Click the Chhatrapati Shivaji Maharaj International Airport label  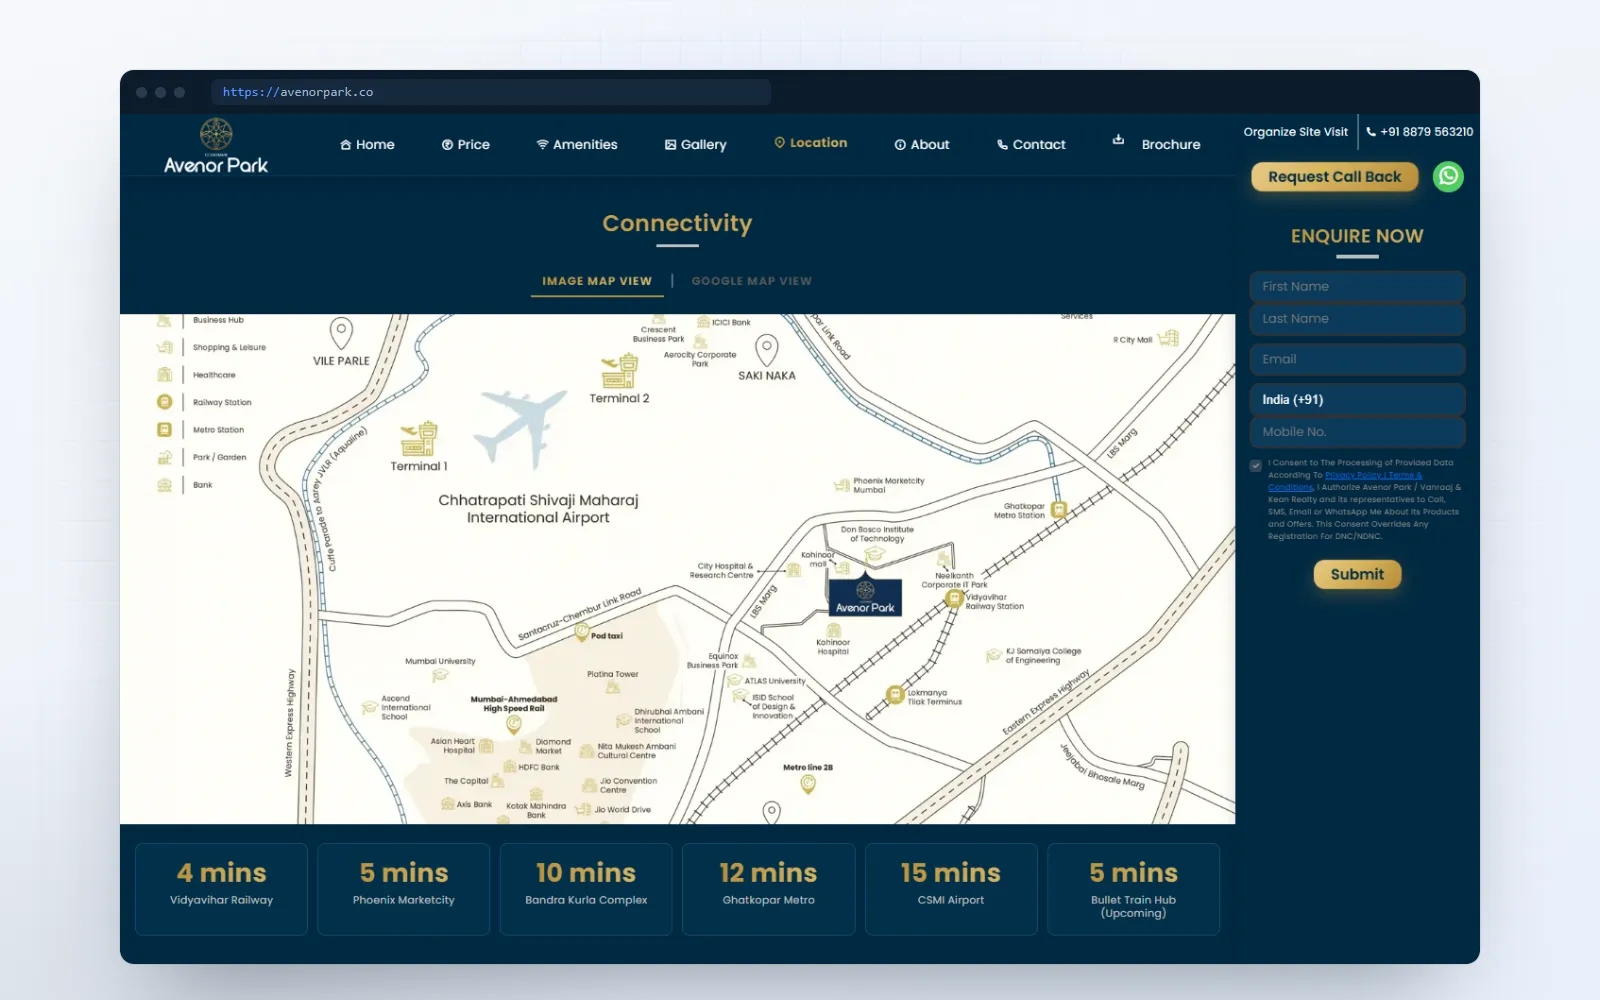[538, 509]
